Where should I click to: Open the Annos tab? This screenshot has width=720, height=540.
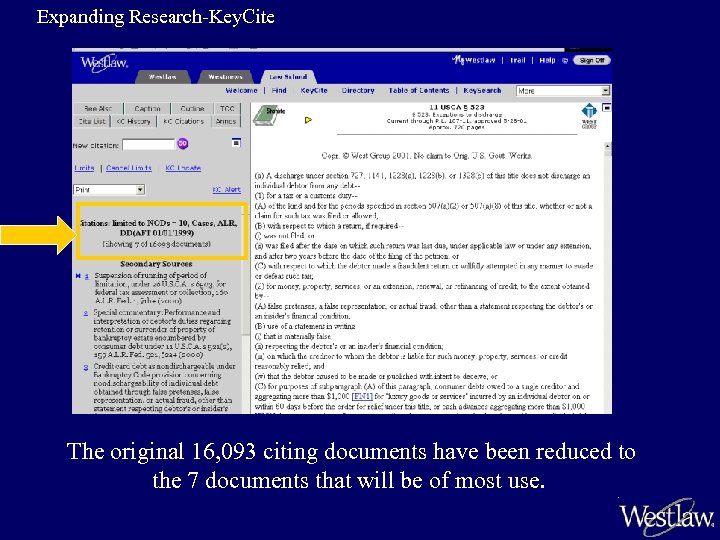225,121
